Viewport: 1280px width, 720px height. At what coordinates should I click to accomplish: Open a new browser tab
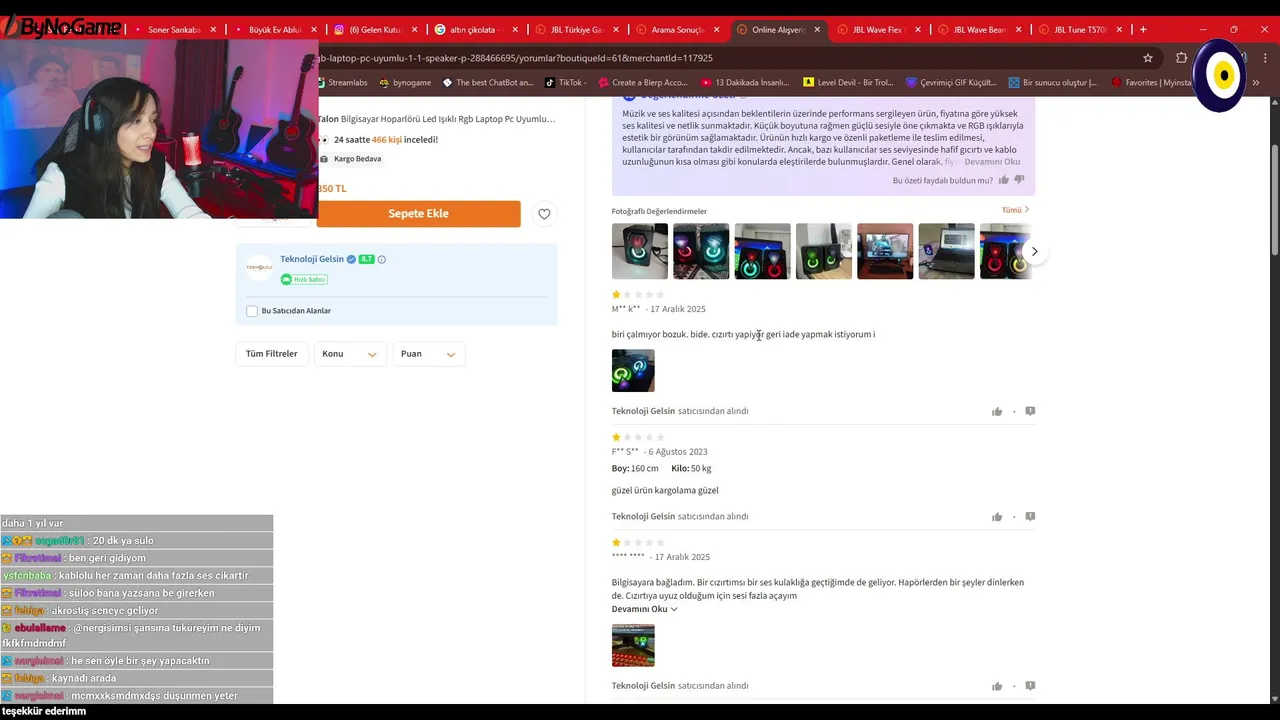coord(1143,30)
